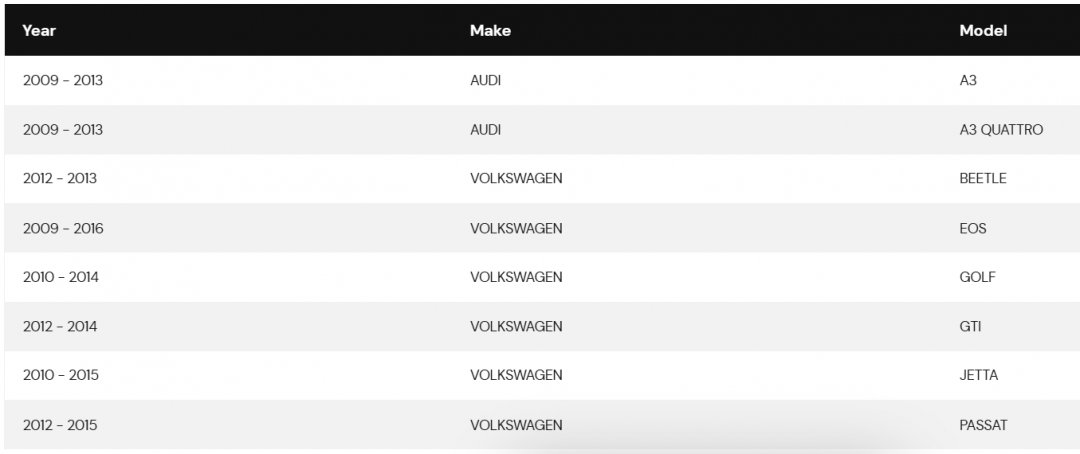Select the 2010 - 2014 year range
The width and height of the screenshot is (1080, 454).
click(61, 277)
